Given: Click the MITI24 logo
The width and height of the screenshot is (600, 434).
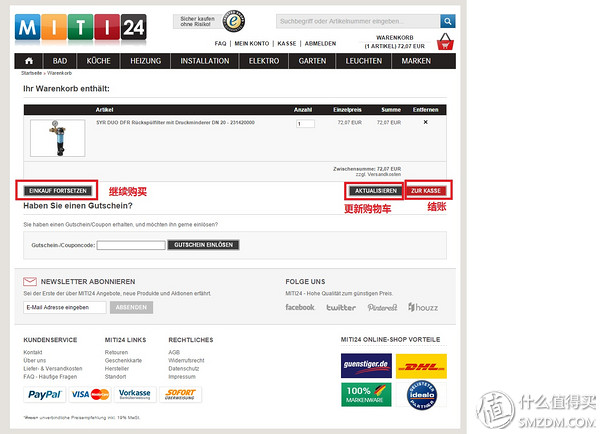Looking at the screenshot, I should point(81,27).
